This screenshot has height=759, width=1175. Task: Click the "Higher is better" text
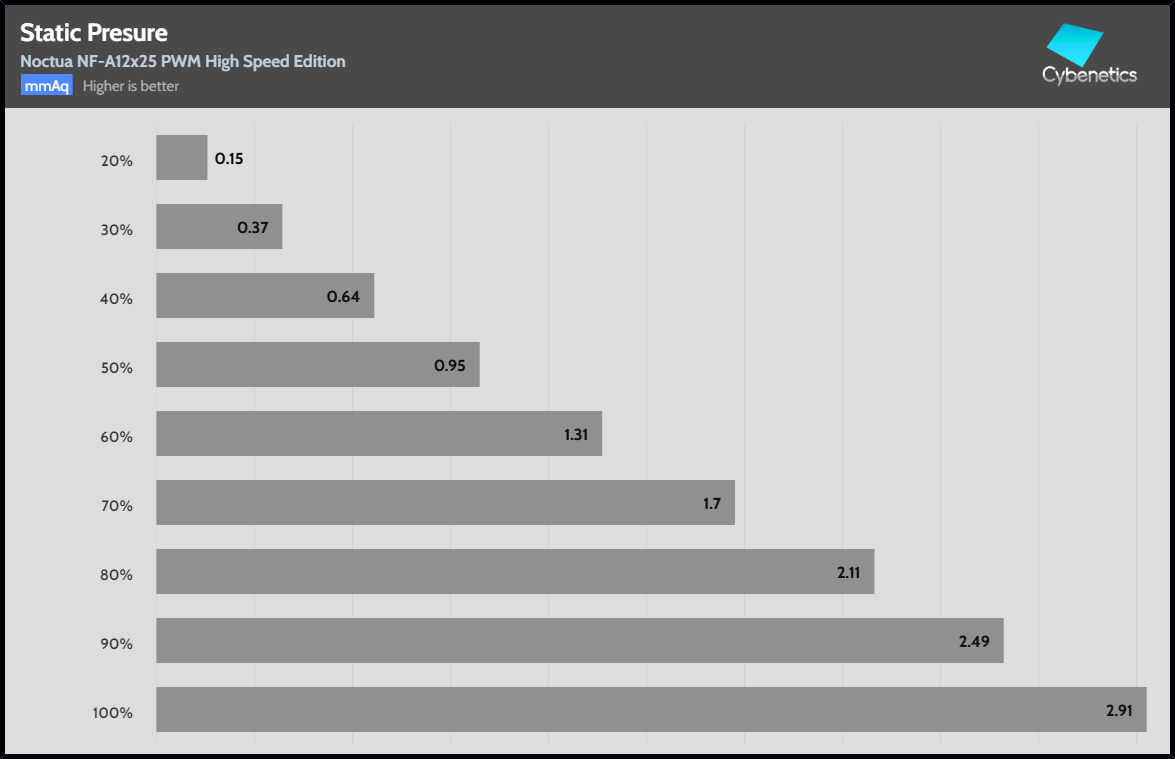pyautogui.click(x=131, y=86)
